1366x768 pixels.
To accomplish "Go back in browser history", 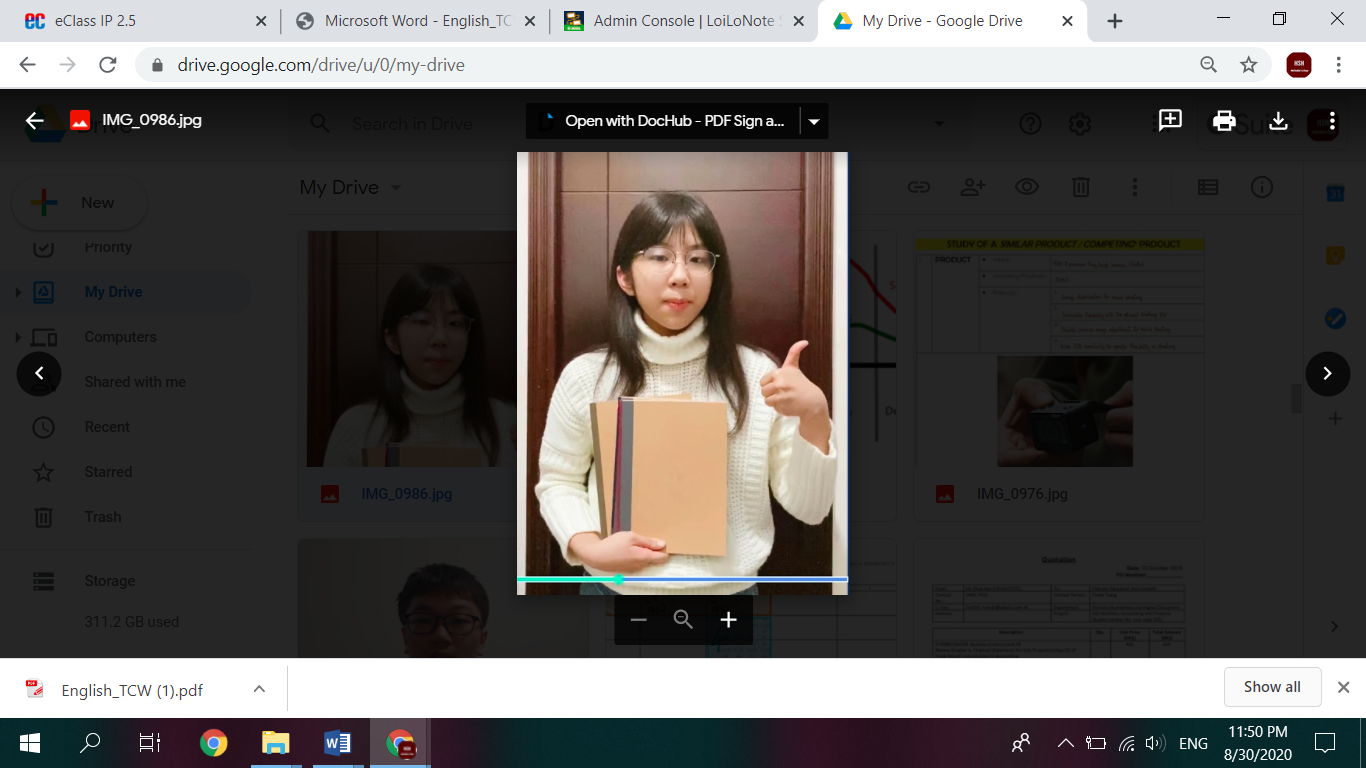I will coord(27,65).
